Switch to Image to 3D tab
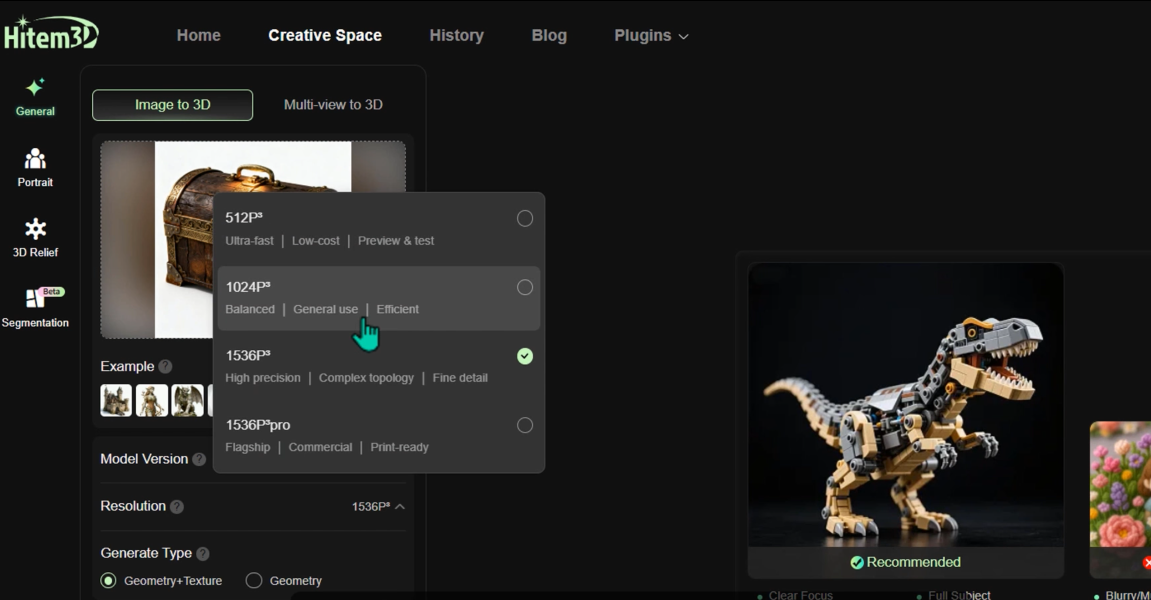The width and height of the screenshot is (1151, 600). click(x=173, y=105)
